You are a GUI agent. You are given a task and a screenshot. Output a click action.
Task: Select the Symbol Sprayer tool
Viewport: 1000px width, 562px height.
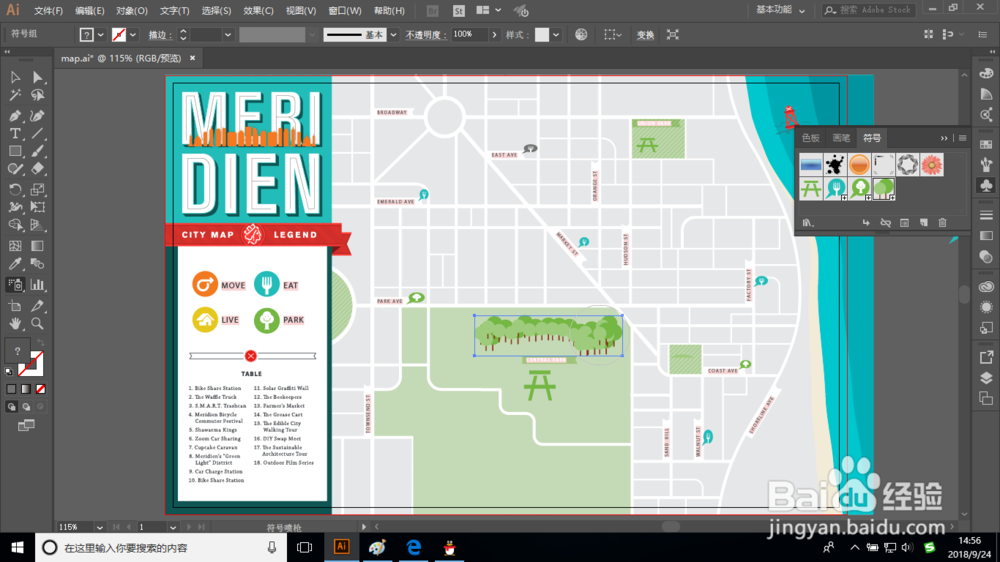point(15,285)
